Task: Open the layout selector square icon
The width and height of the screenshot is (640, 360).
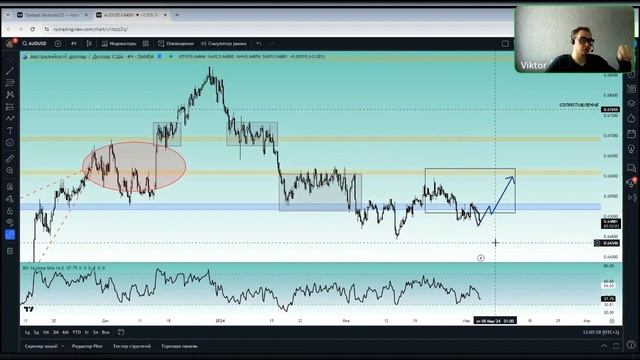Action: pos(505,44)
